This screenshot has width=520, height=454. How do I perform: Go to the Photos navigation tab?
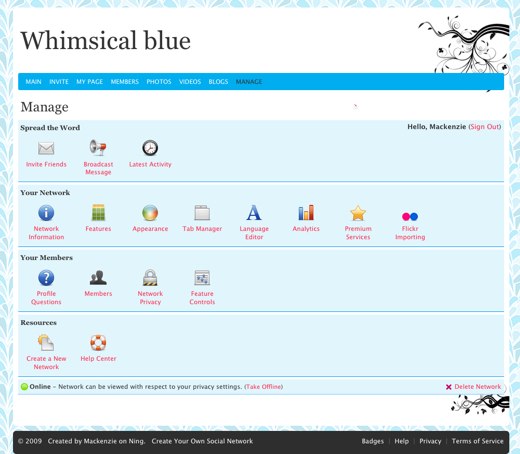159,82
